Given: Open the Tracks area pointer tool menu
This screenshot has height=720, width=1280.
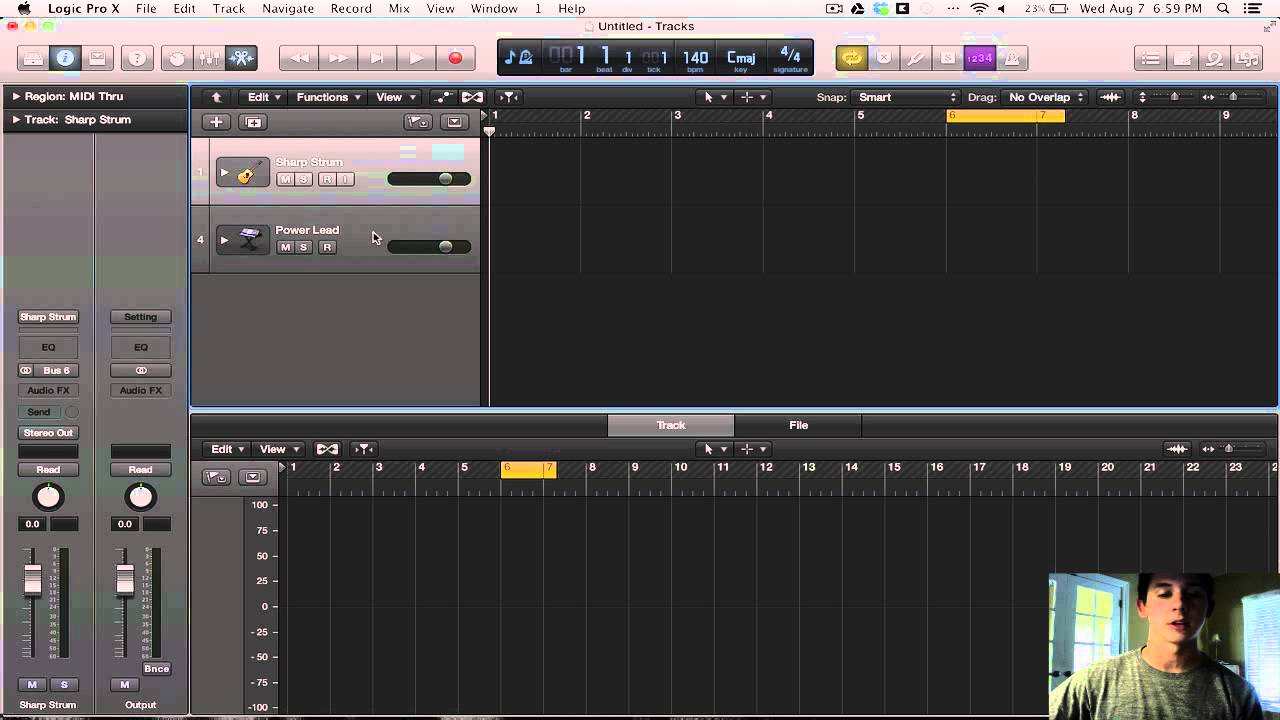Looking at the screenshot, I should 715,97.
